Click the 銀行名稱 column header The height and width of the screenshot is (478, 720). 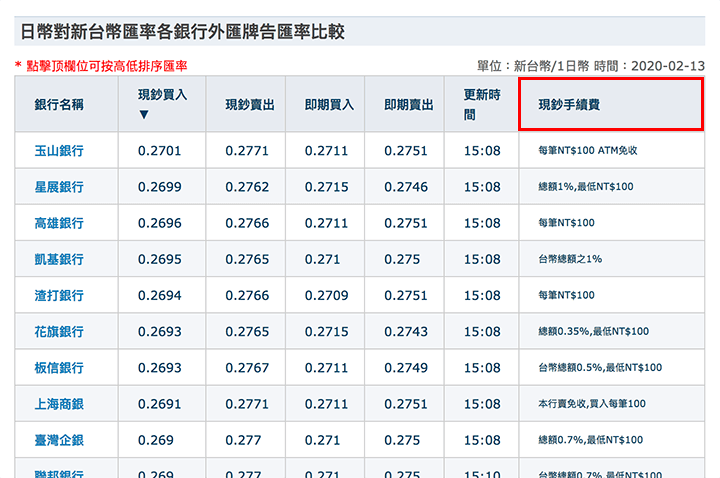[59, 105]
